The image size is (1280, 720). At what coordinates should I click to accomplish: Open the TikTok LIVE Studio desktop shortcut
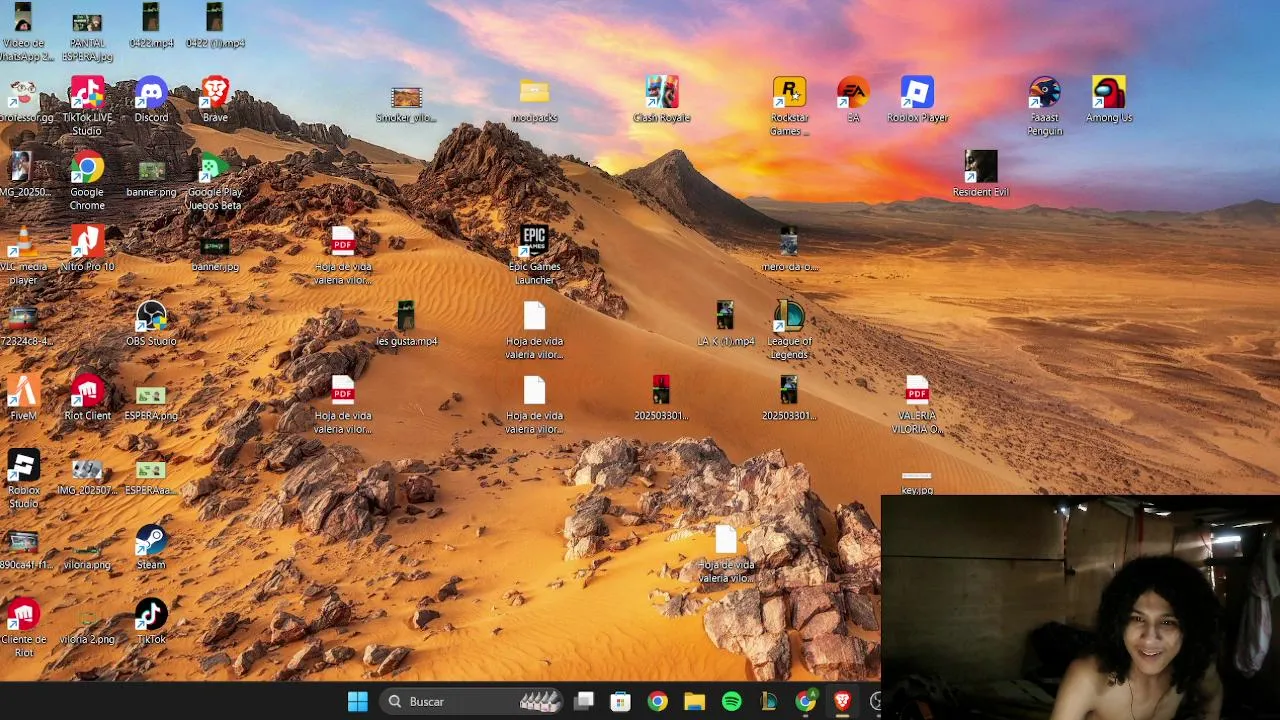87,105
